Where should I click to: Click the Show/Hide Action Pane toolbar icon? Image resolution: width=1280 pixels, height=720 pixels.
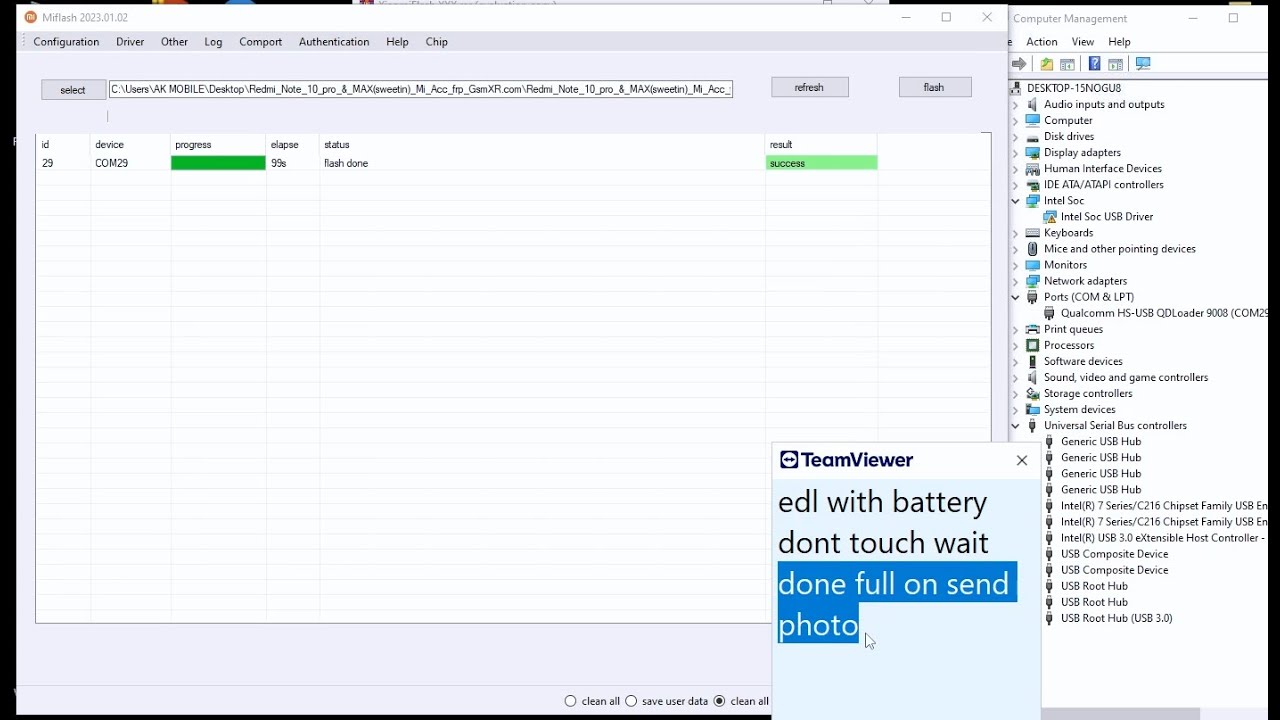click(x=1115, y=64)
